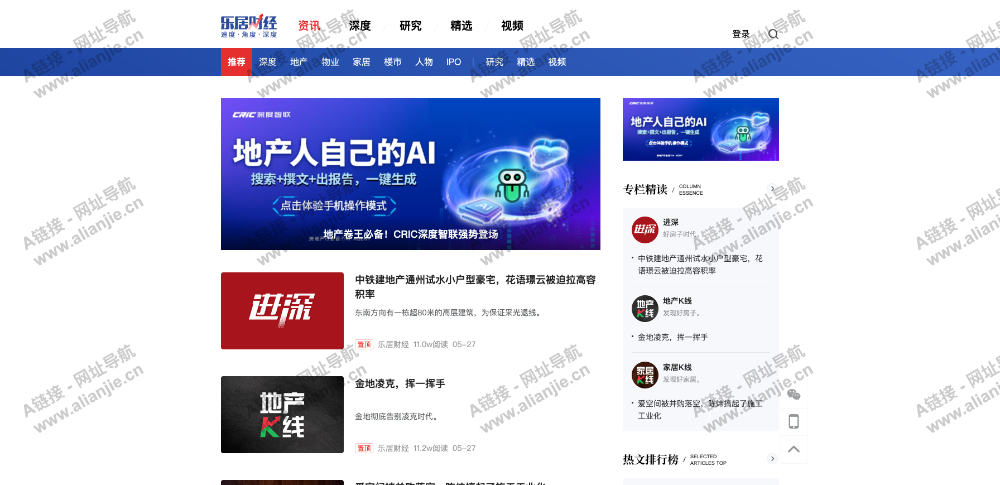Click the 11.0w阅读 read count
This screenshot has width=1000, height=485.
tap(430, 344)
